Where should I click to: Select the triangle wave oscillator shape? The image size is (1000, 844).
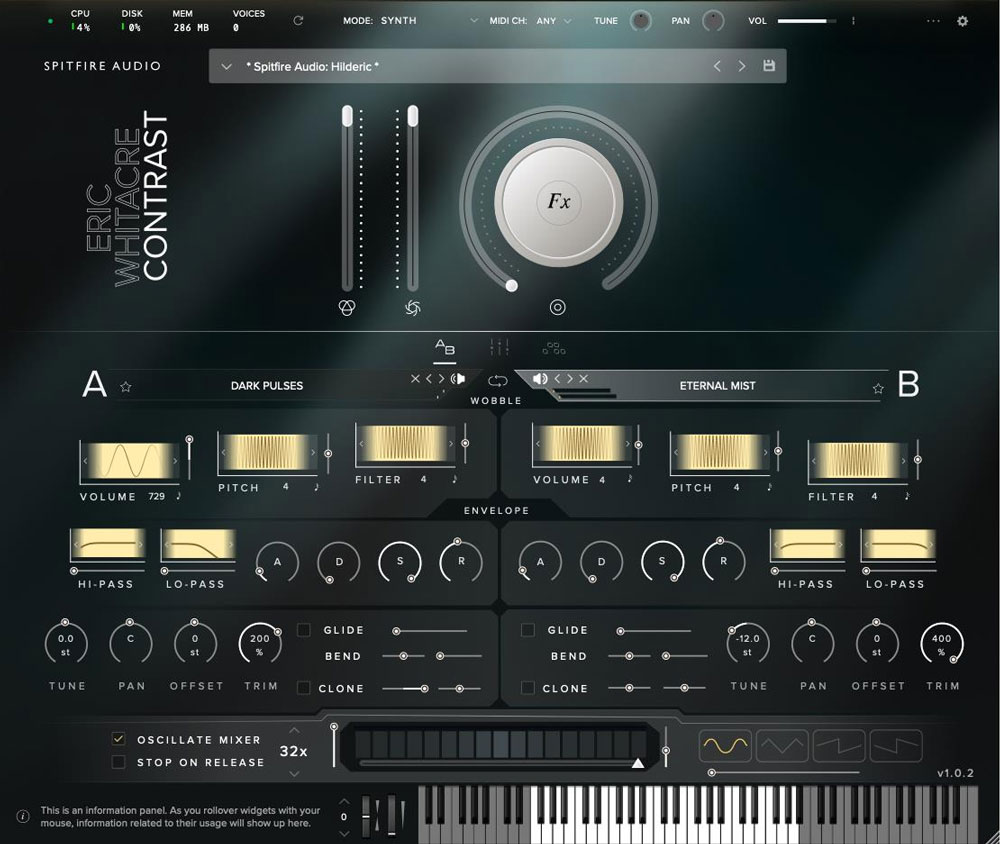click(x=783, y=746)
